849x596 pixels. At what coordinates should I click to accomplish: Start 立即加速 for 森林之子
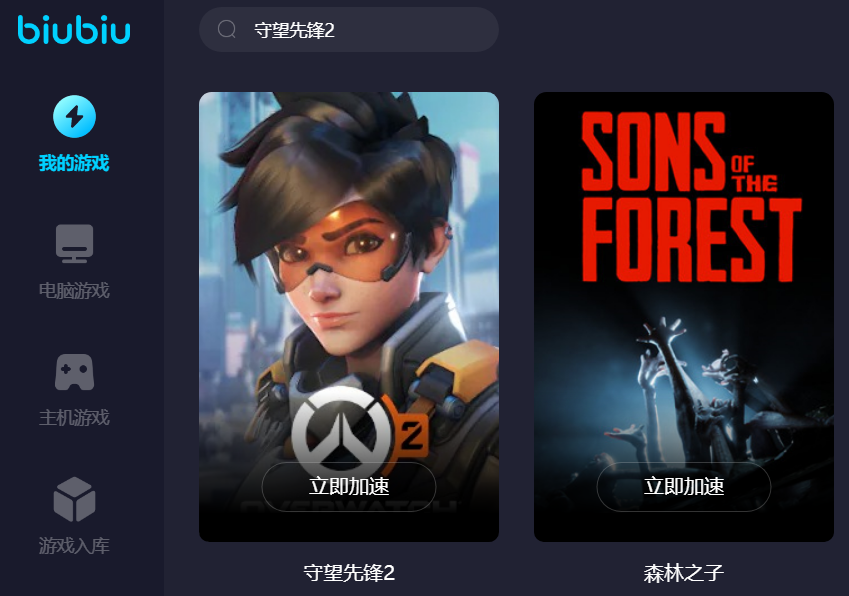click(684, 487)
